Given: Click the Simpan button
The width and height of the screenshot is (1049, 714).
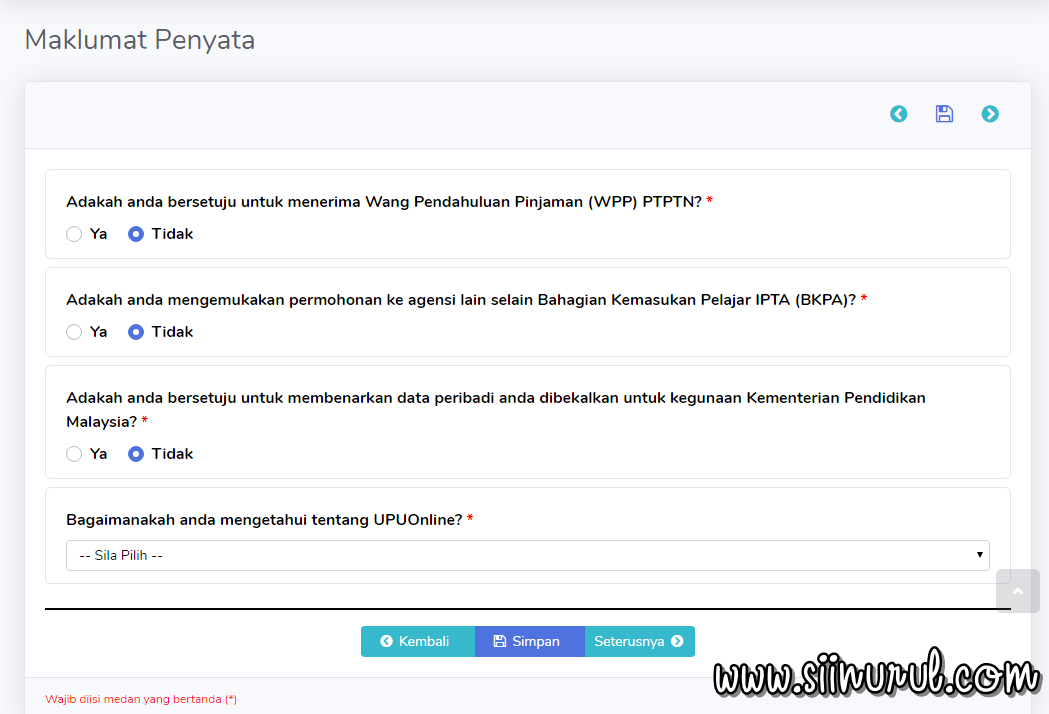Looking at the screenshot, I should (529, 641).
